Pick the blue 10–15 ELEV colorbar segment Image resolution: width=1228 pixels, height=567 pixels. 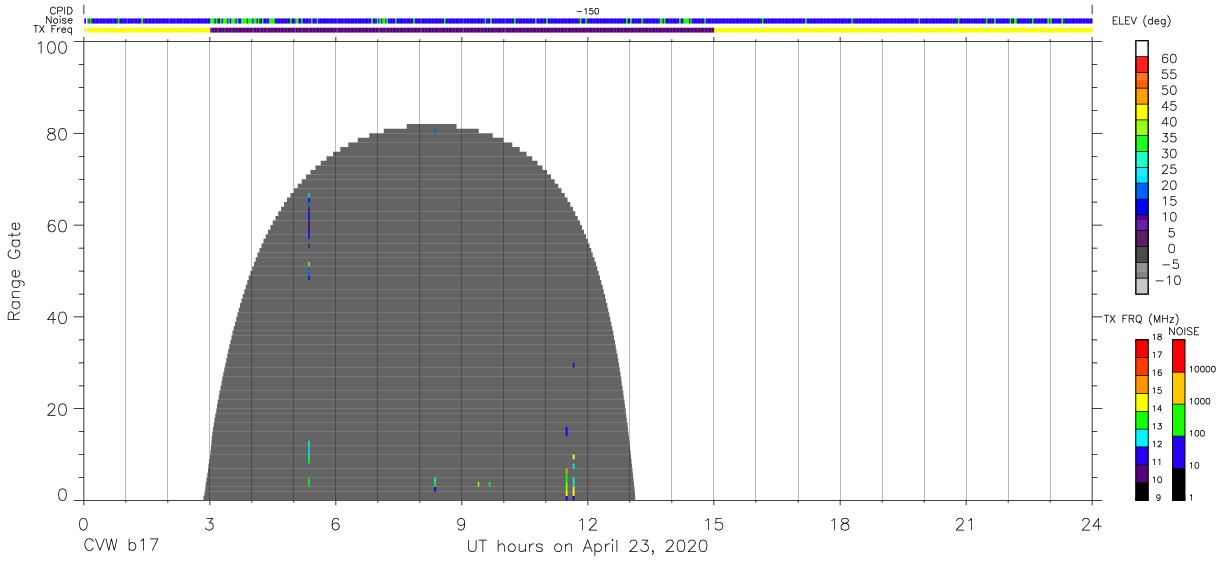coord(1142,208)
